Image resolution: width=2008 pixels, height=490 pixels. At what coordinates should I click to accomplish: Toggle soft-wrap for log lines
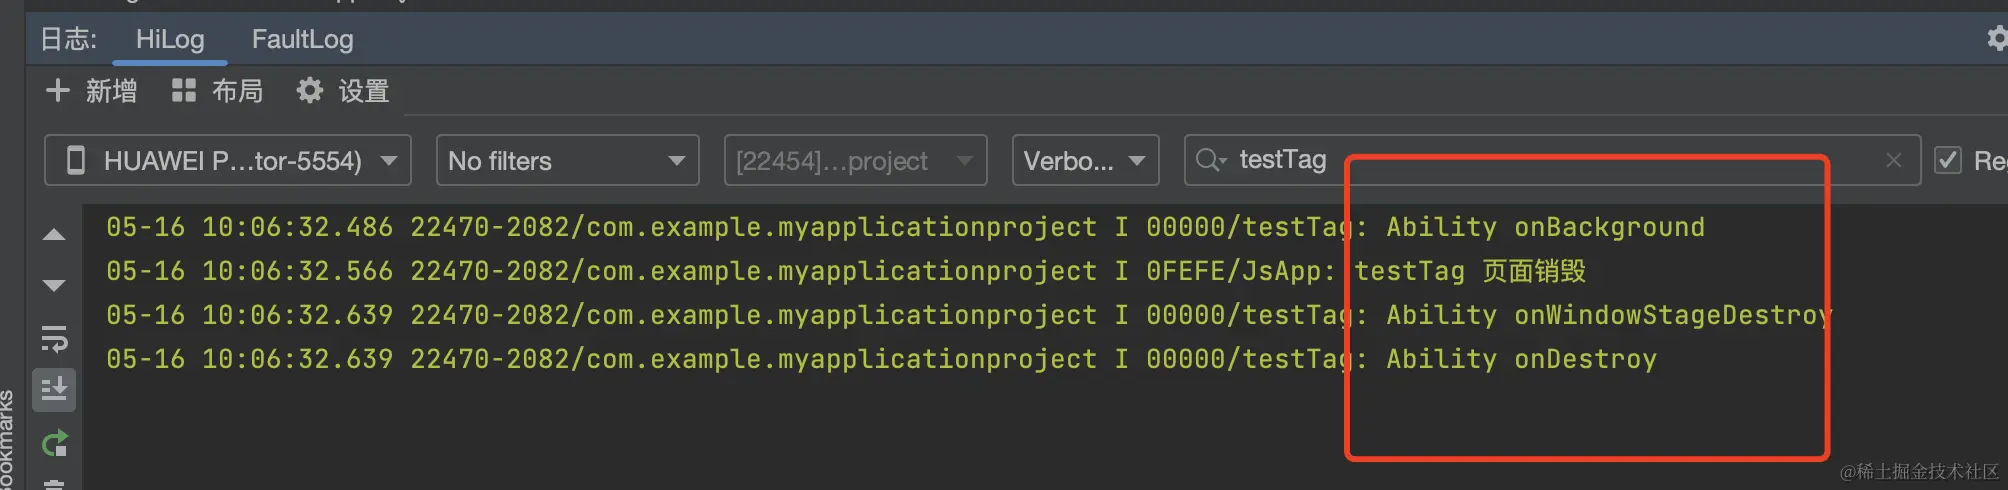pos(54,339)
